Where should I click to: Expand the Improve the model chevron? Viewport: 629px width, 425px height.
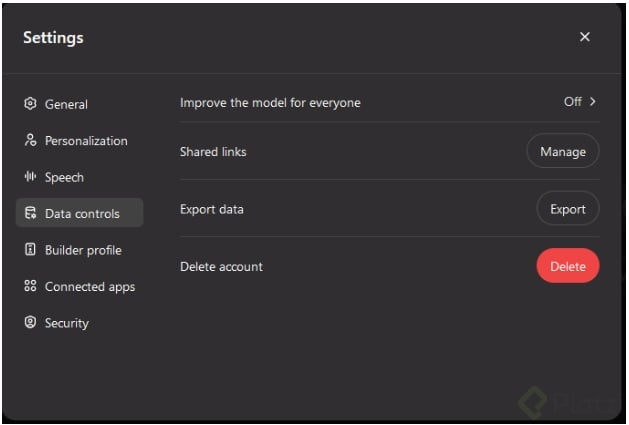pyautogui.click(x=592, y=102)
